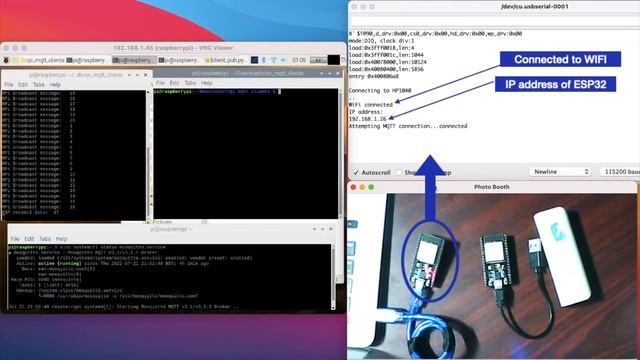
Task: Maximize the VNC Viewer window
Action: 24,48
